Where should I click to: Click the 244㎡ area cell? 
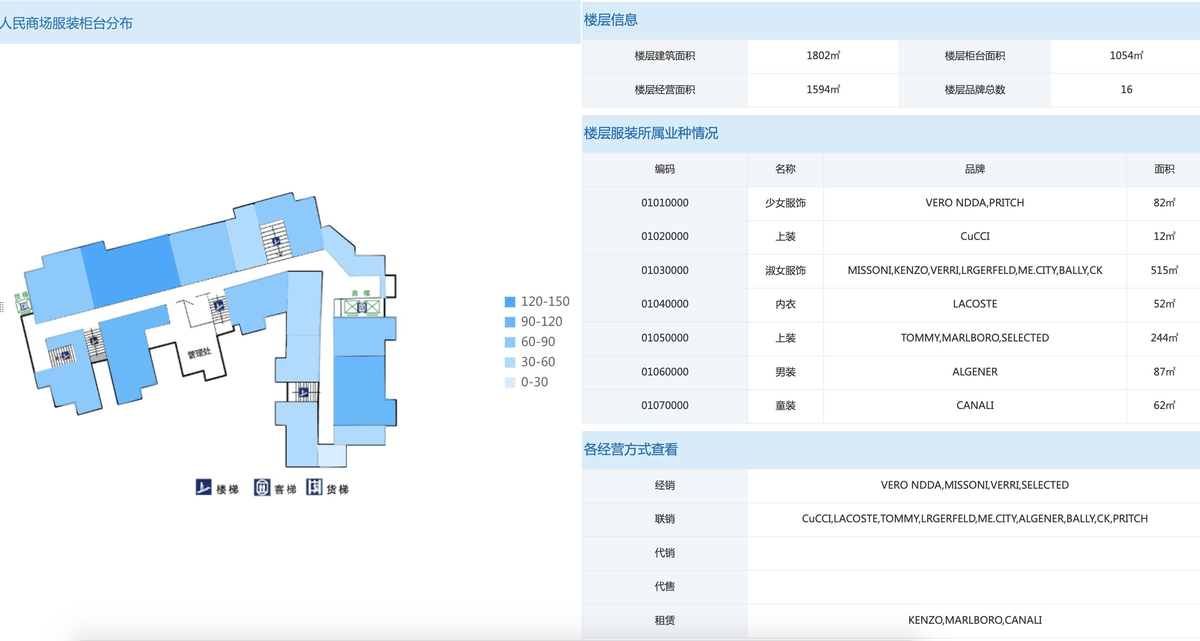[1164, 338]
